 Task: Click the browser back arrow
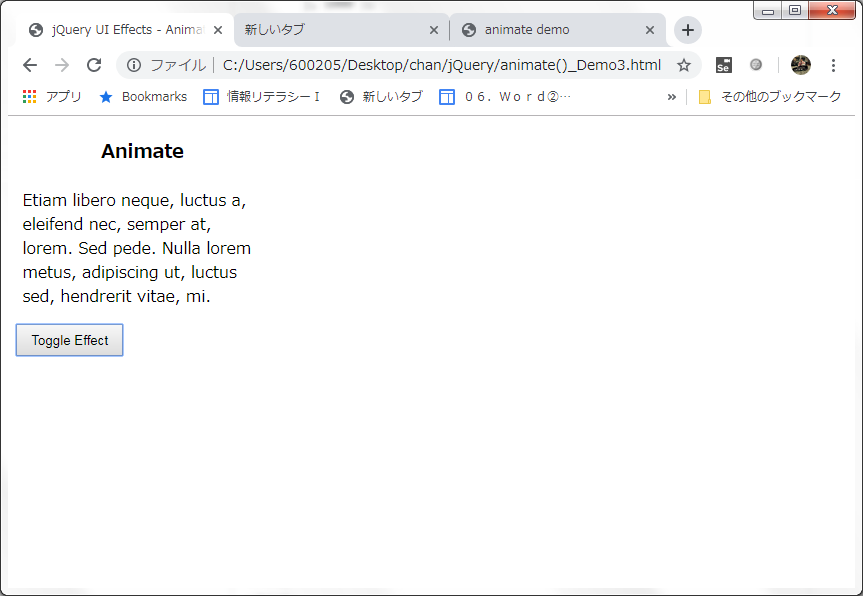[30, 65]
